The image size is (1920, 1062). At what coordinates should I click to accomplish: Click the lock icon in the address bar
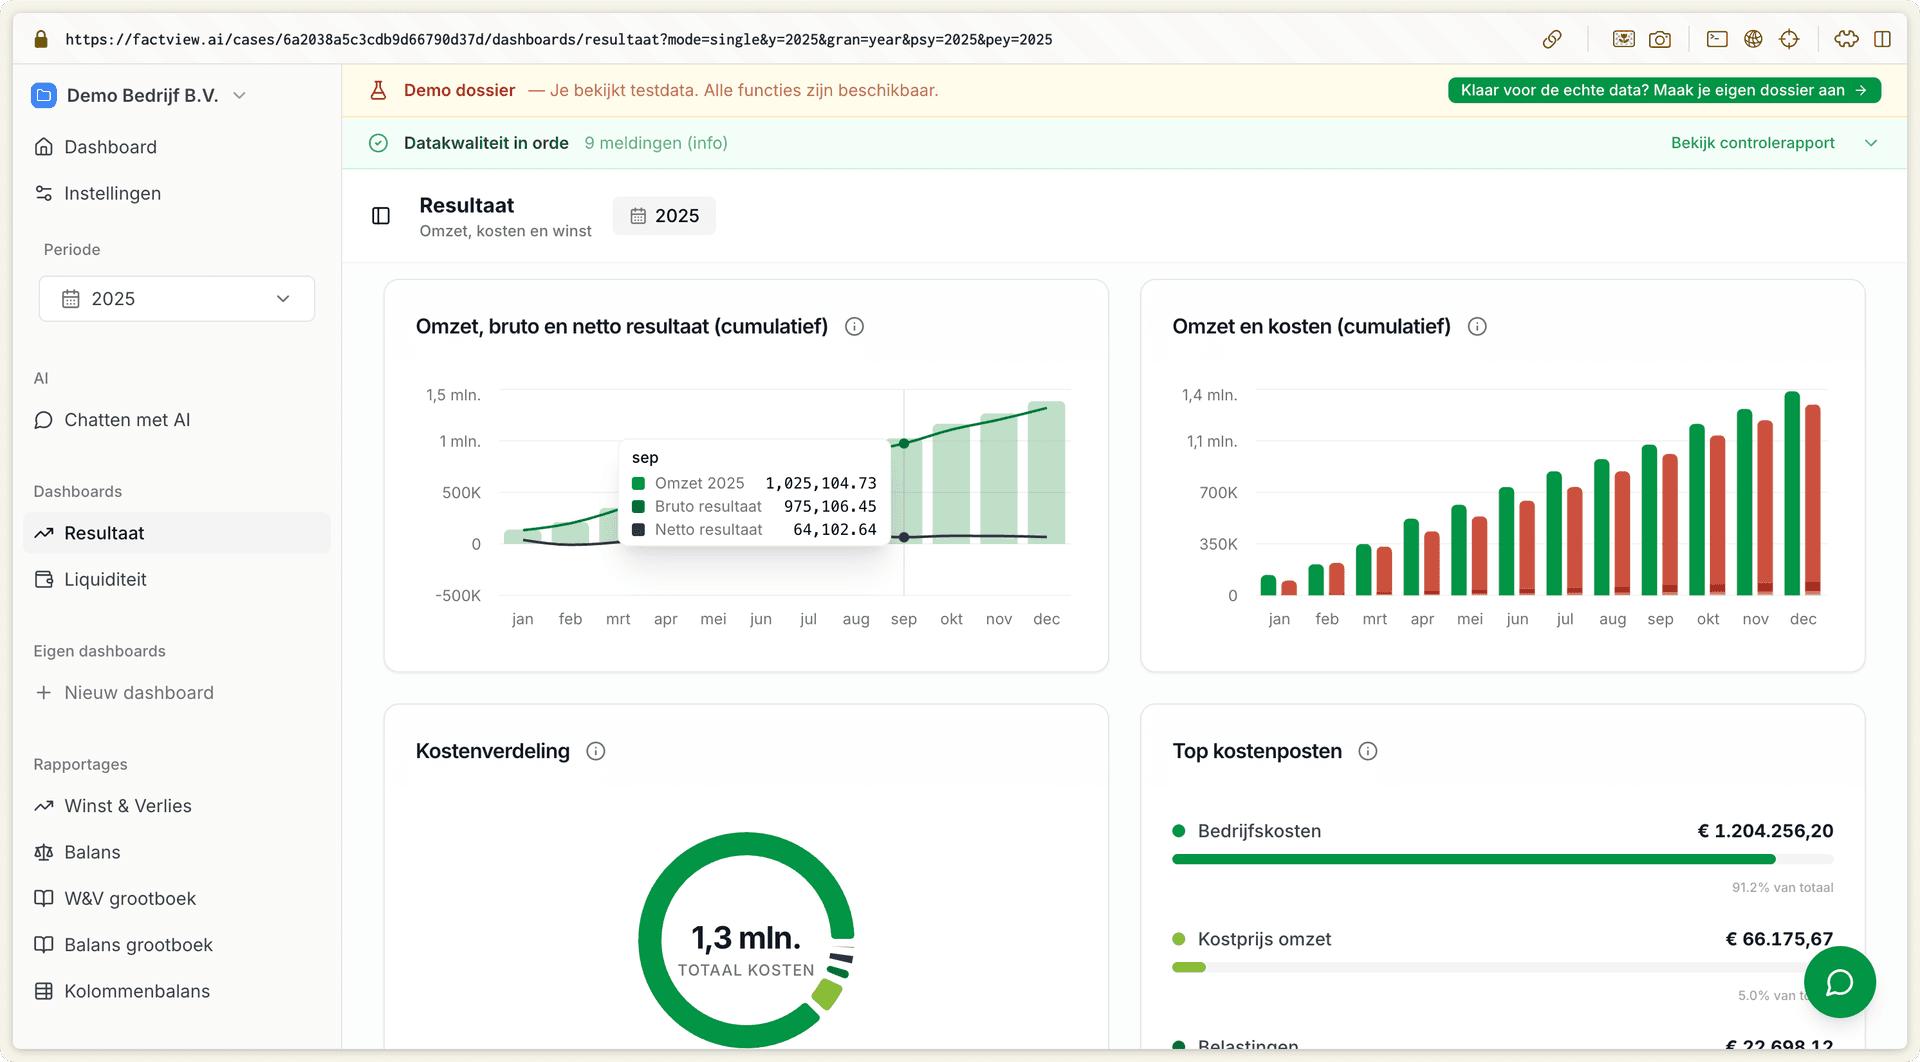(x=41, y=39)
